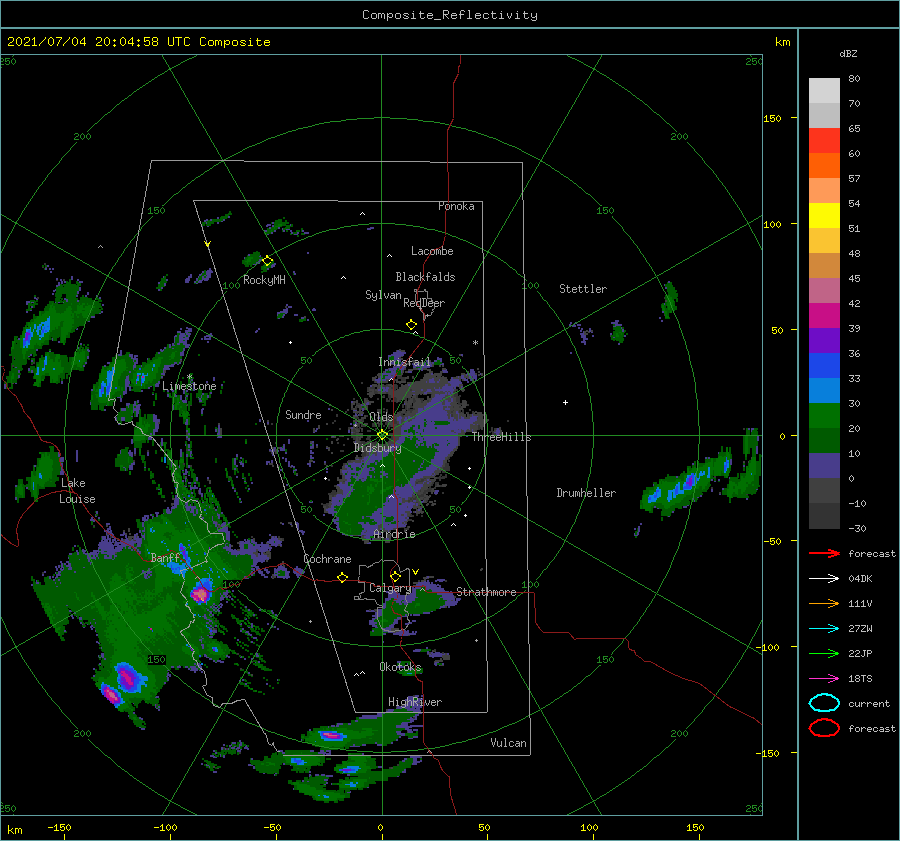Click the green 30-20 dBZ color swatch
This screenshot has width=900, height=841.
click(824, 416)
